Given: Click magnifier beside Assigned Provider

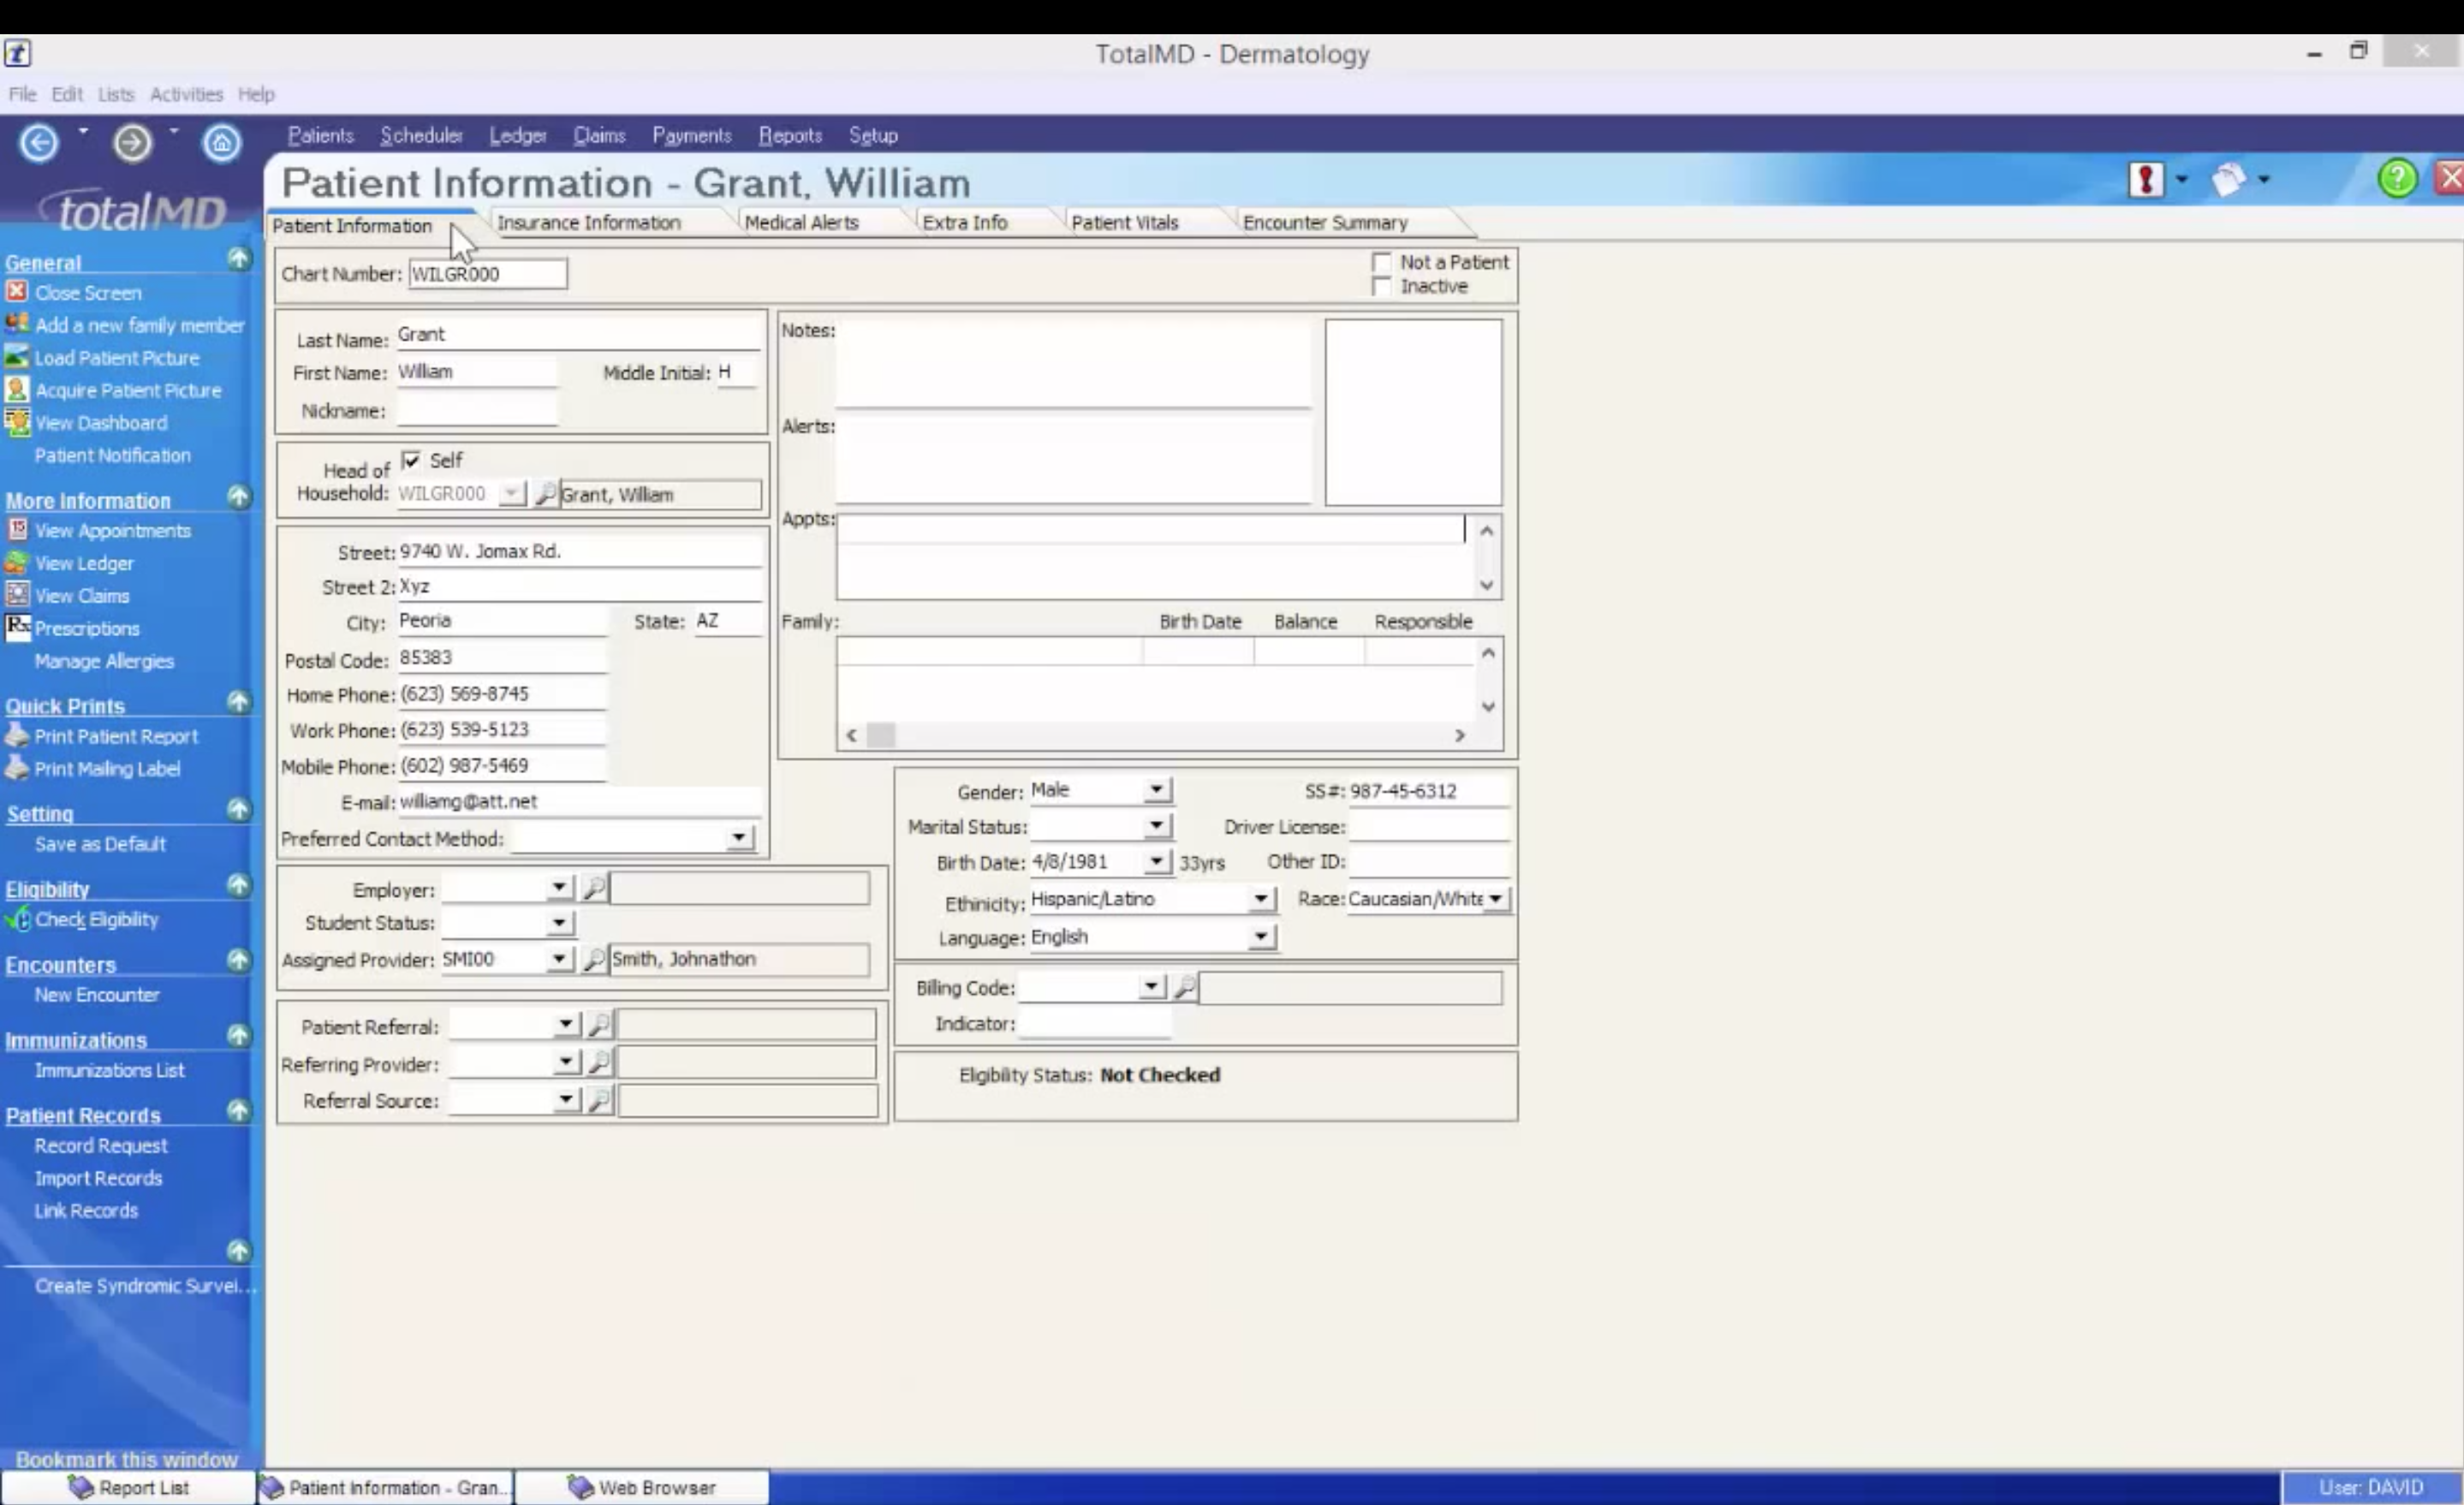Looking at the screenshot, I should 593,959.
